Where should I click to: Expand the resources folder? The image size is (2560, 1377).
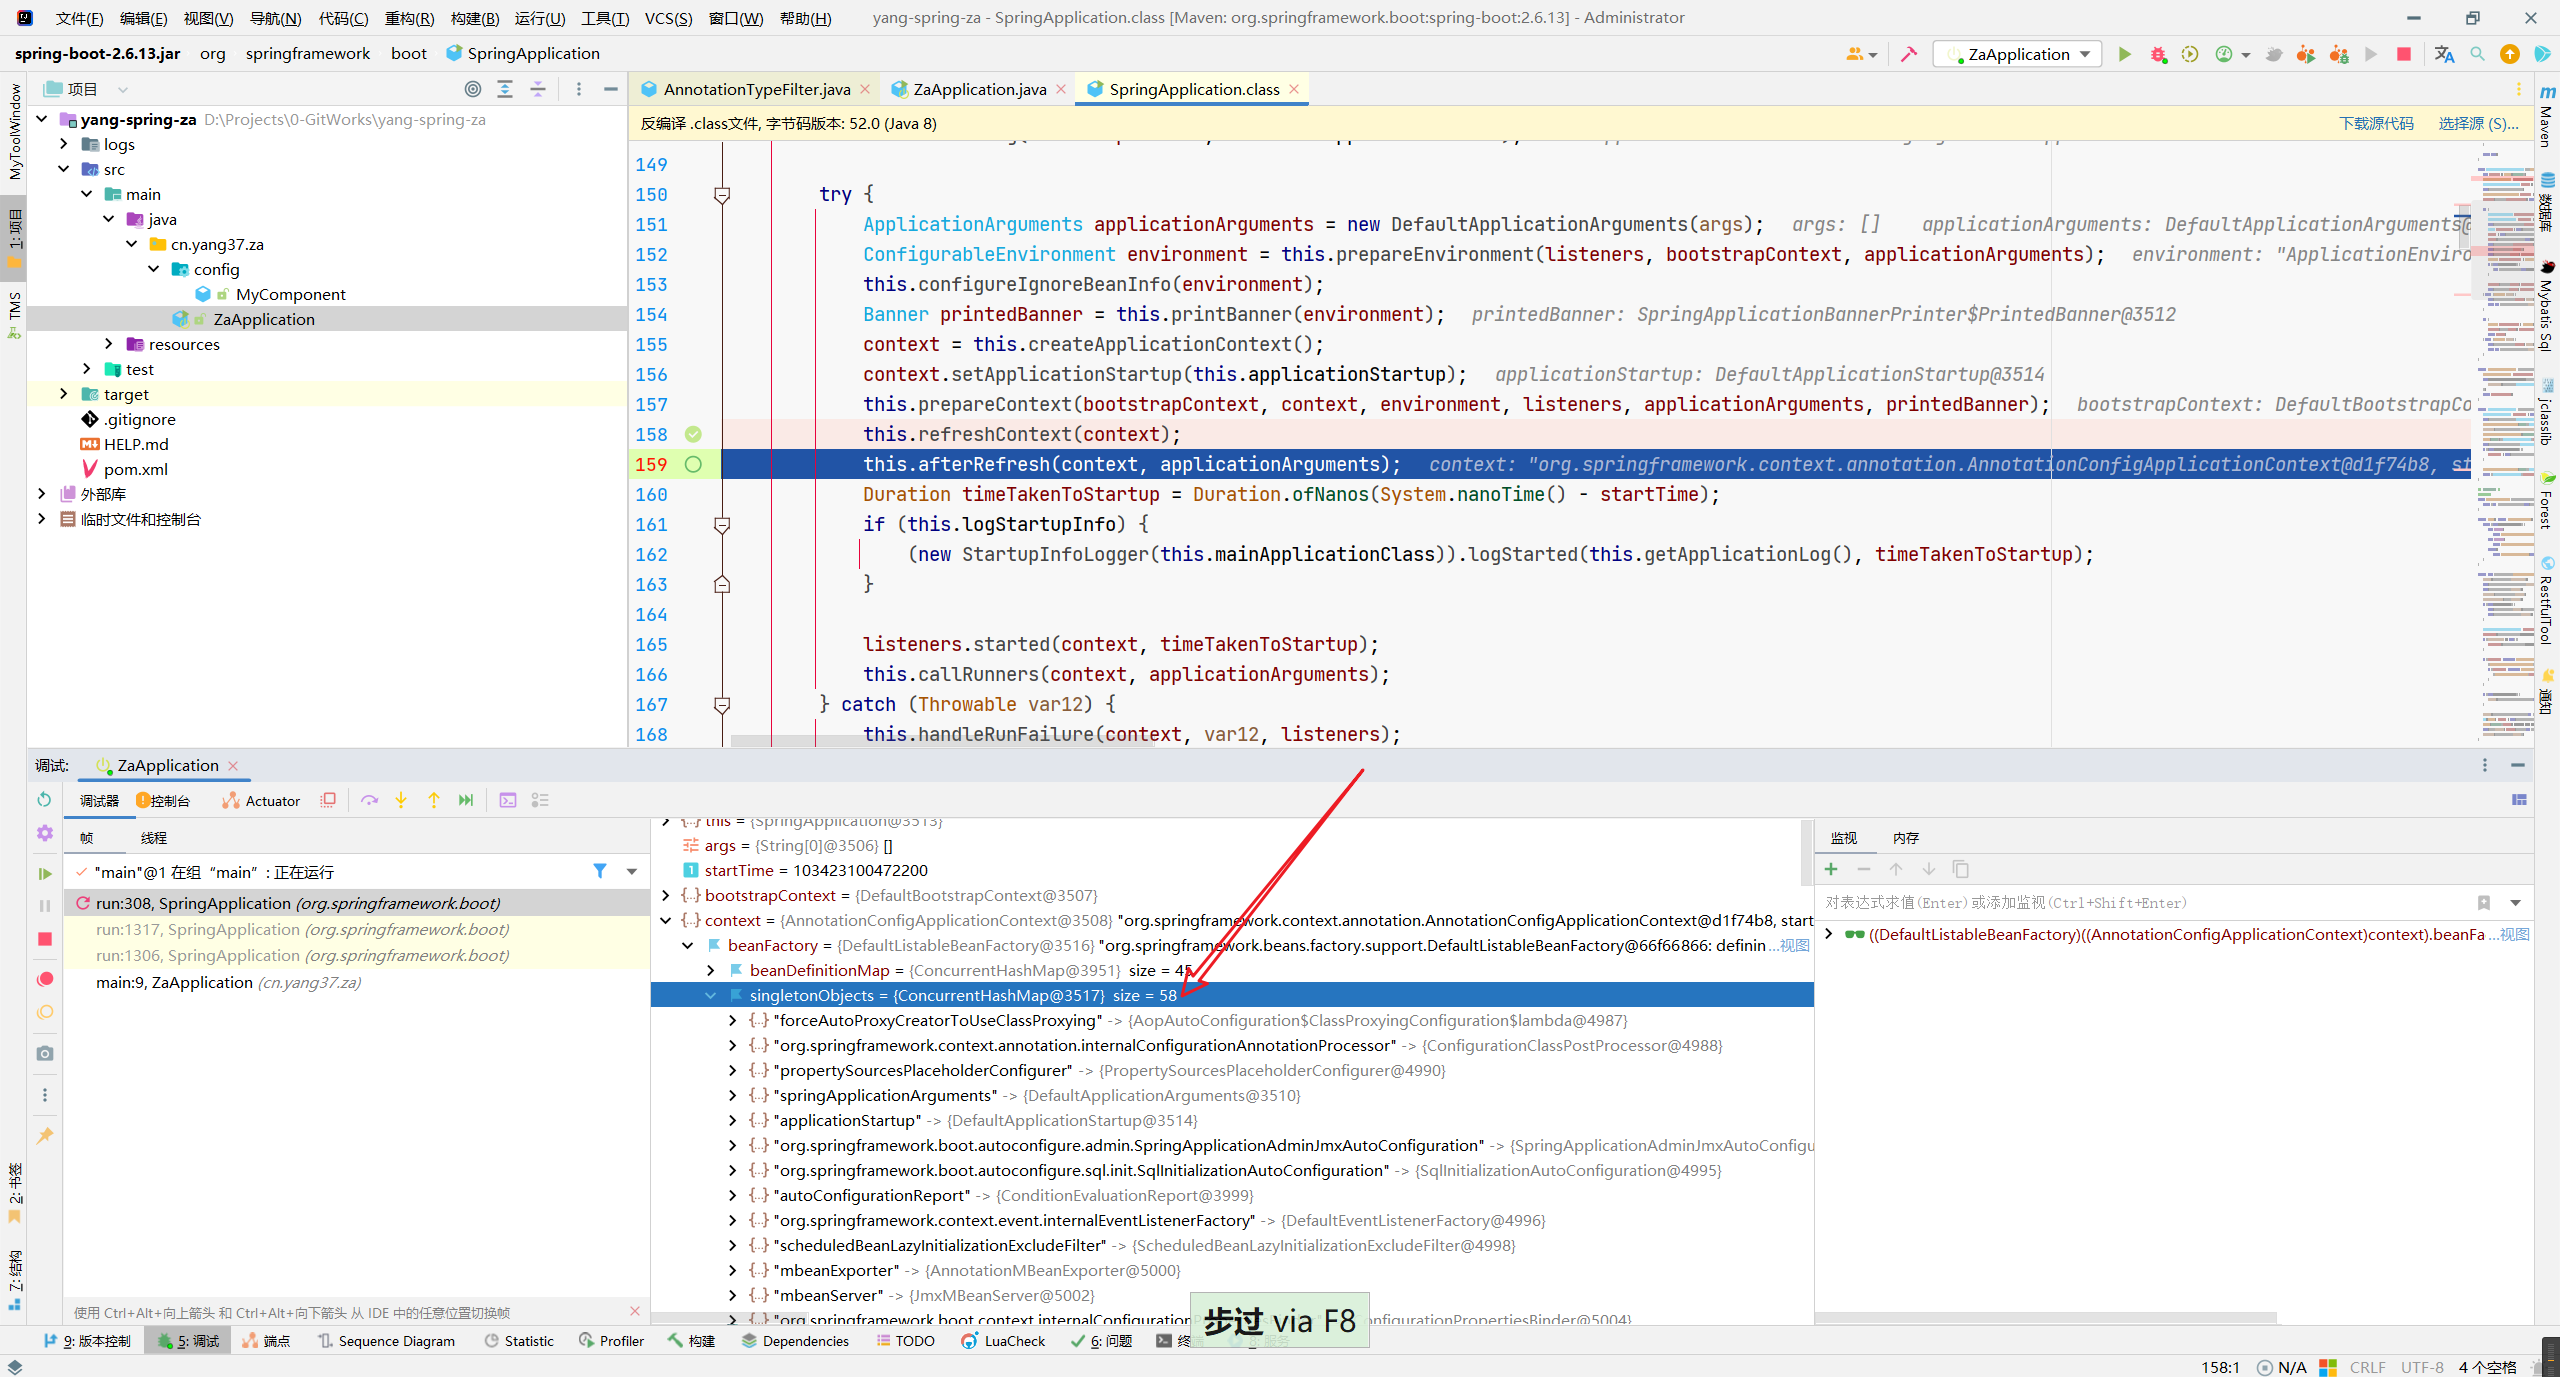point(109,344)
